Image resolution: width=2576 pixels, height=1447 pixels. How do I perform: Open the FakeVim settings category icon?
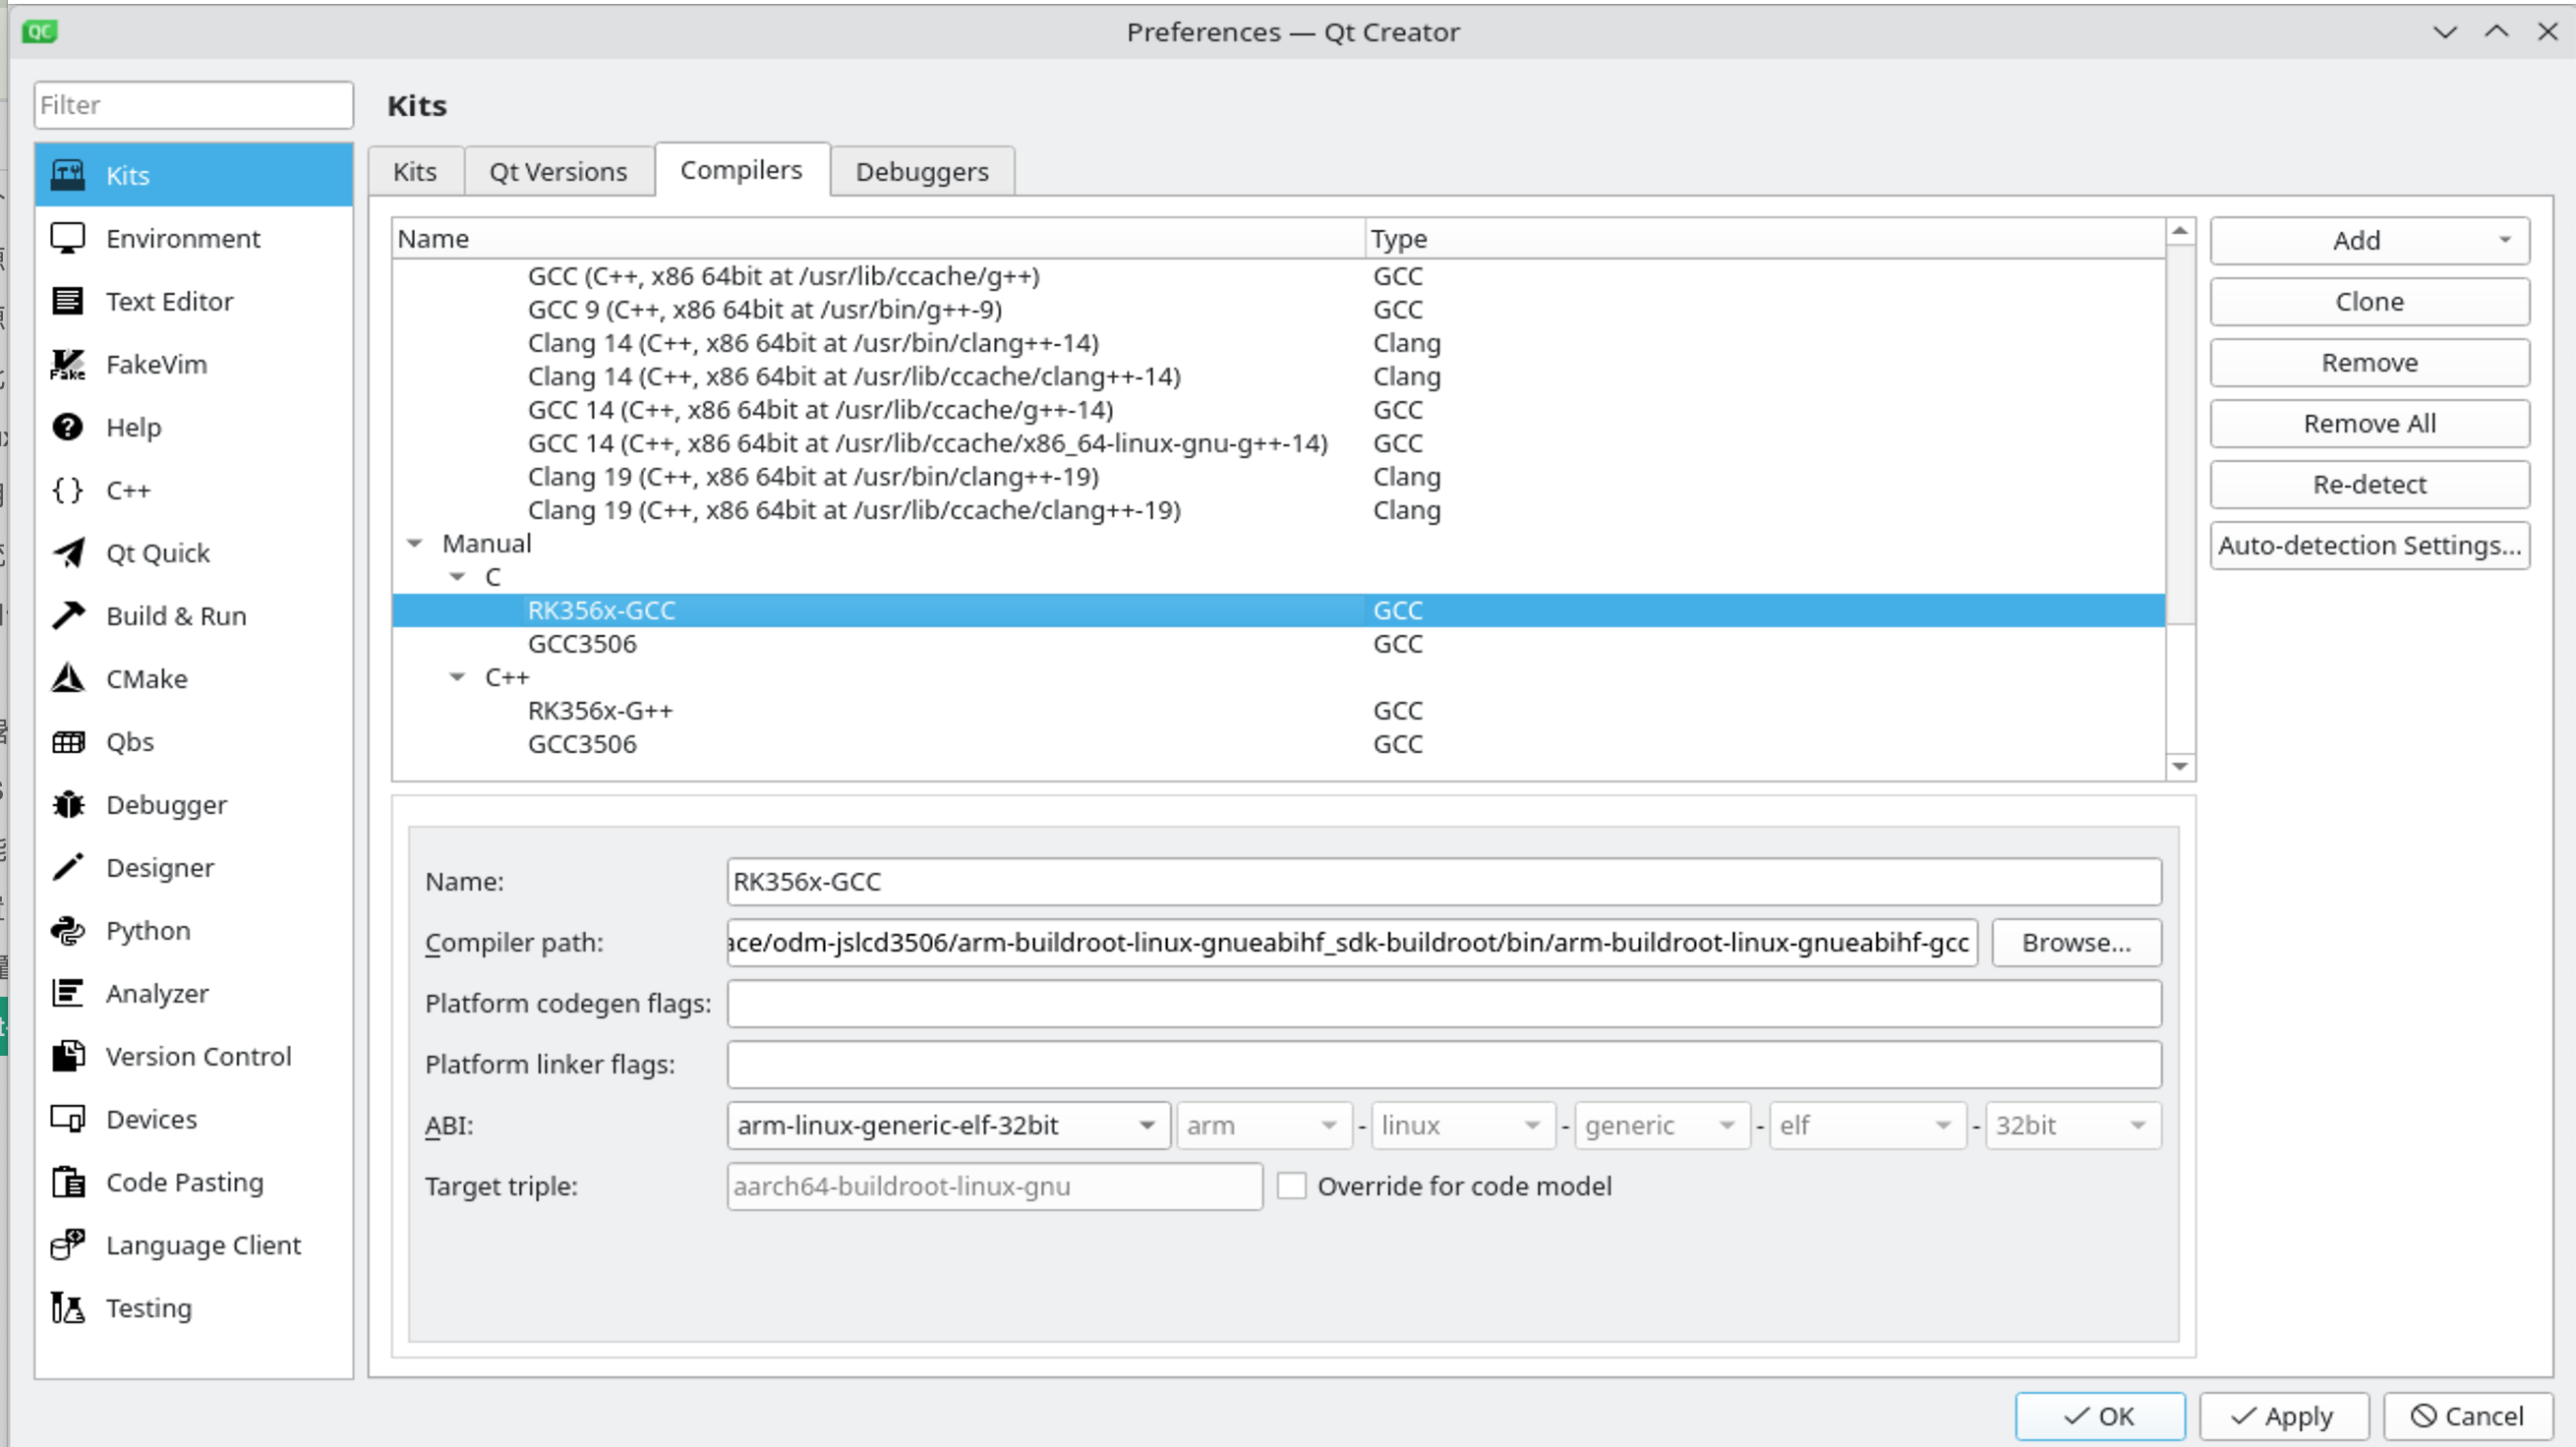tap(68, 365)
